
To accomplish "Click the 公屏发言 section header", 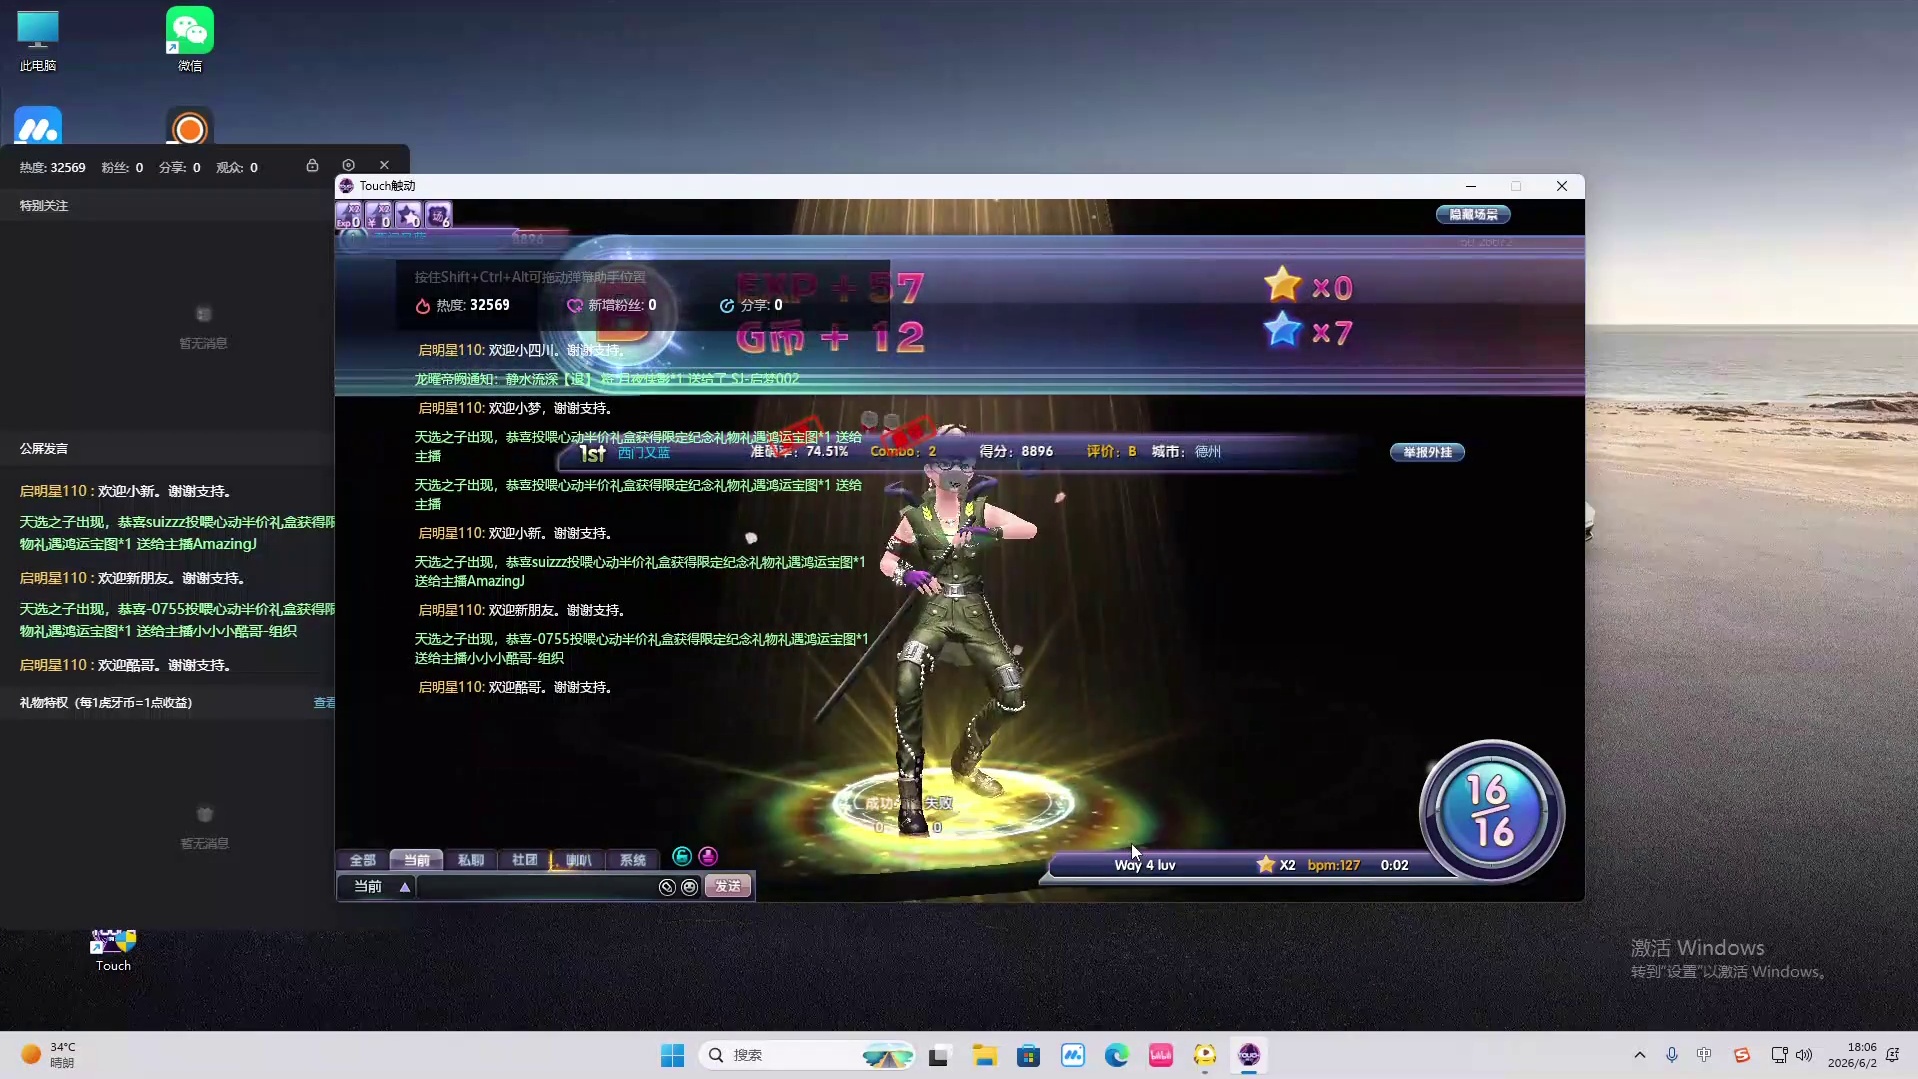I will pos(44,449).
